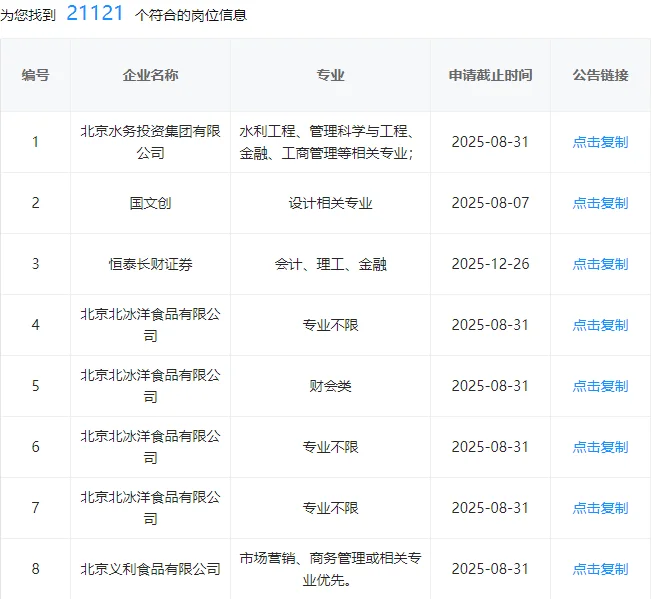This screenshot has height=599, width=651.
Task: Copy the link in the 财会类 row
Action: click(600, 386)
